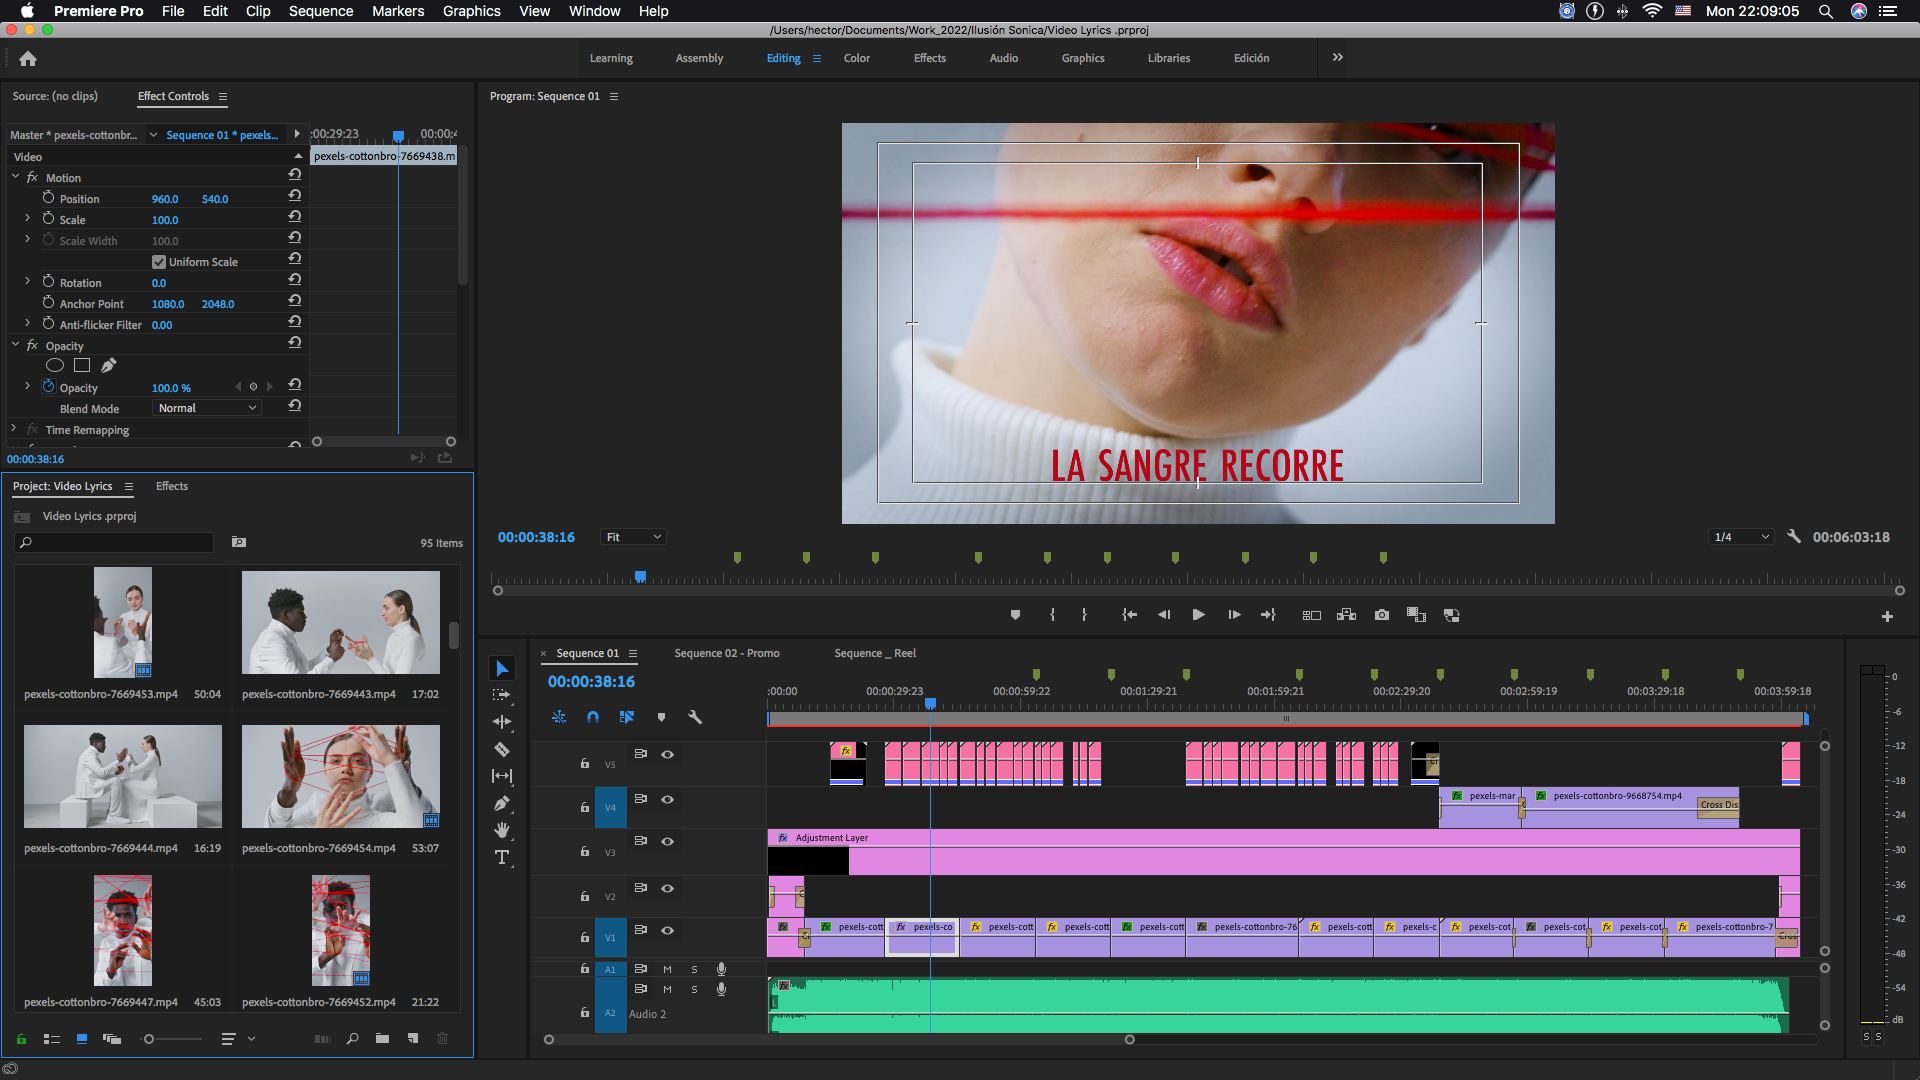Screen dimensions: 1920x1080
Task: Toggle V4 track output eye
Action: [x=667, y=800]
